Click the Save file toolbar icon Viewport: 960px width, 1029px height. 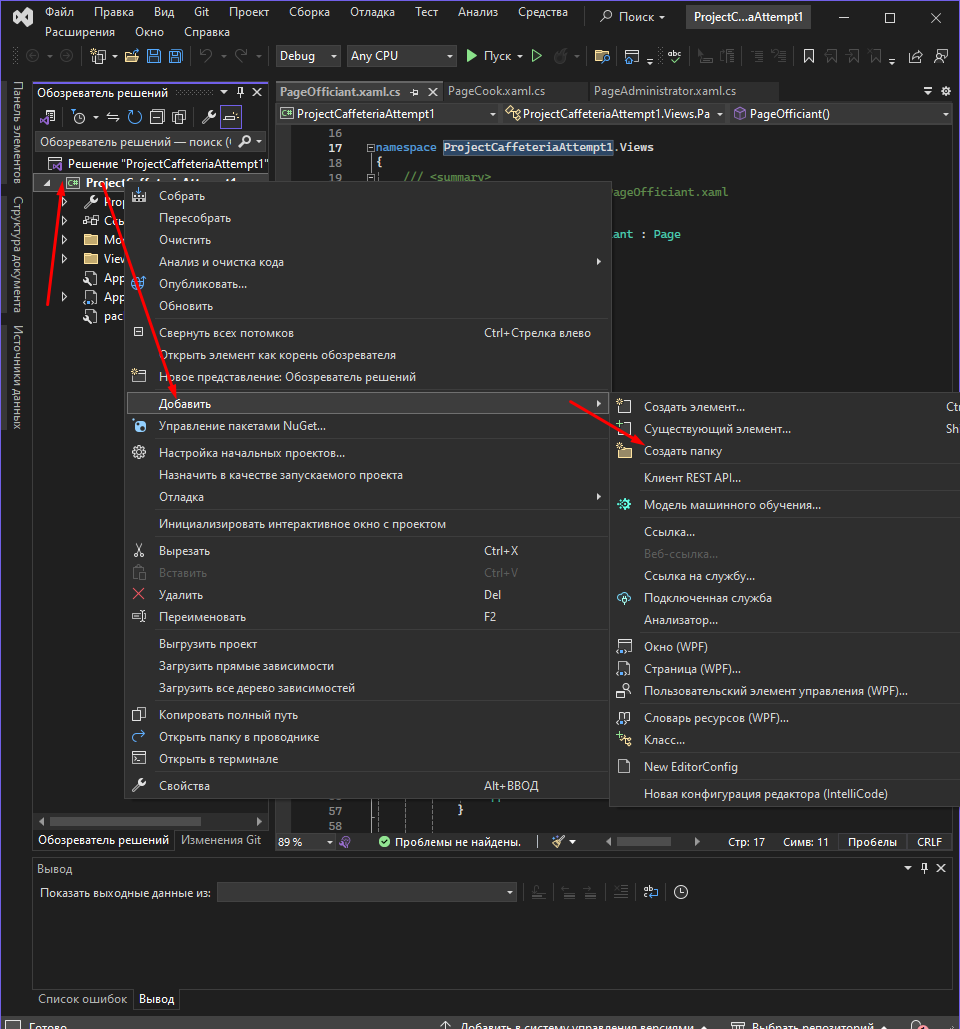154,56
